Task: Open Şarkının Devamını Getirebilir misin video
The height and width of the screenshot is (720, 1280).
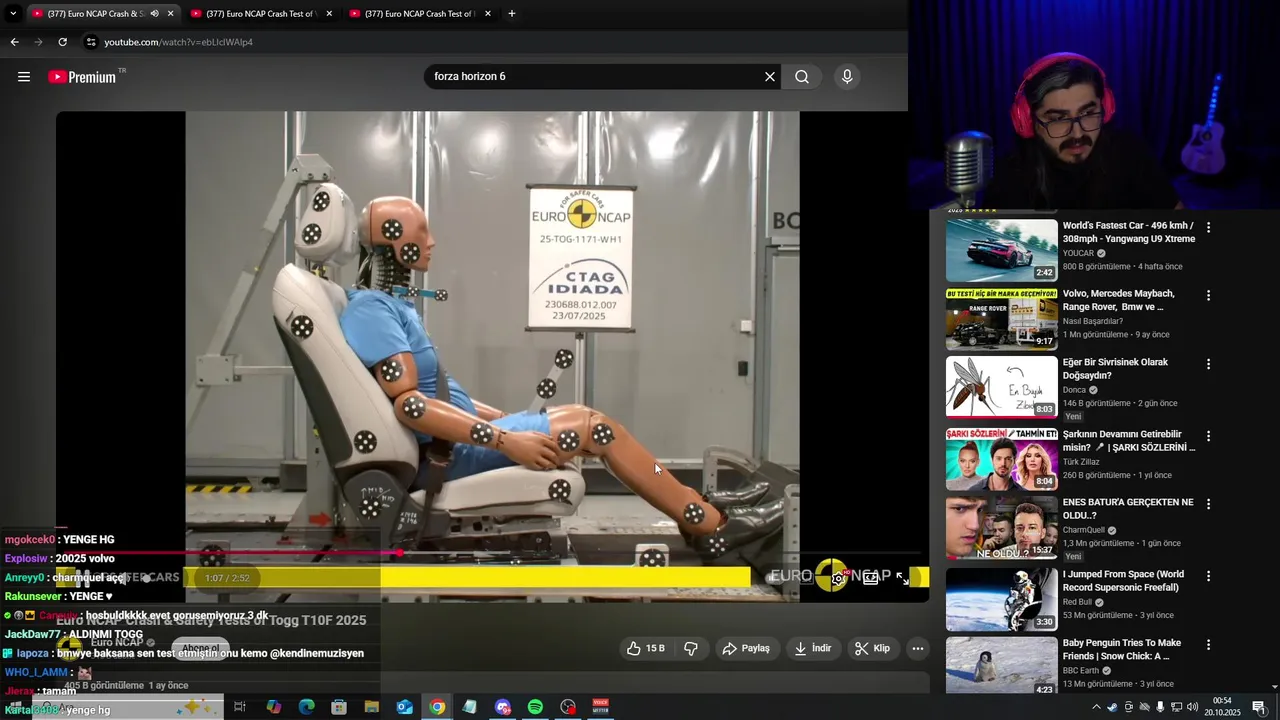Action: pyautogui.click(x=1129, y=441)
